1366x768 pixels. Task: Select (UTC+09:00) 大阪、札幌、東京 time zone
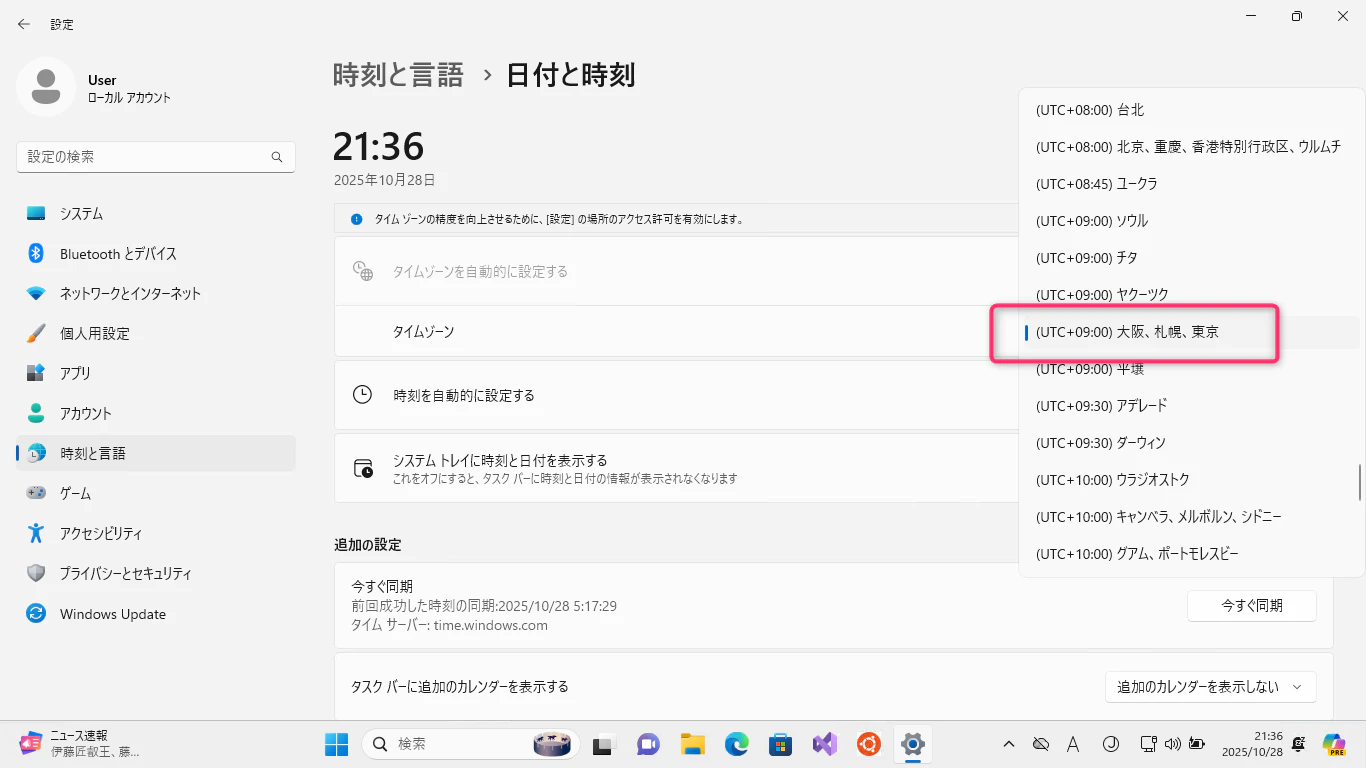coord(1190,332)
